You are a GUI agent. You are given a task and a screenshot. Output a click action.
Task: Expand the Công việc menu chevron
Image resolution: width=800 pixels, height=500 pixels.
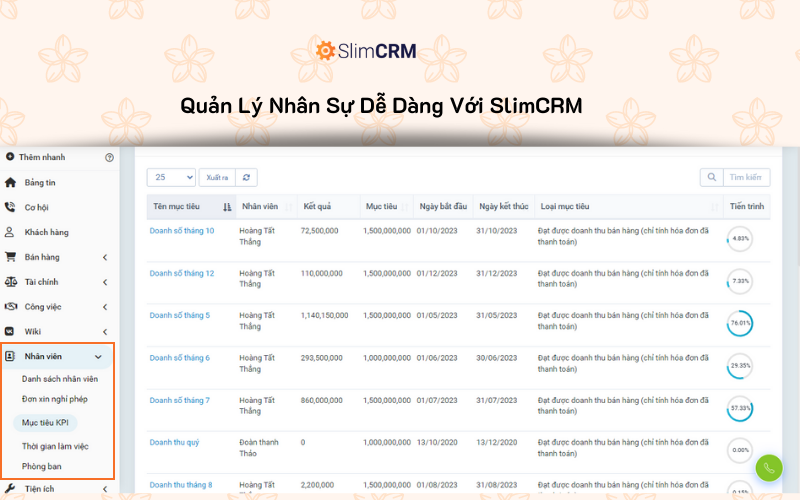coord(105,307)
